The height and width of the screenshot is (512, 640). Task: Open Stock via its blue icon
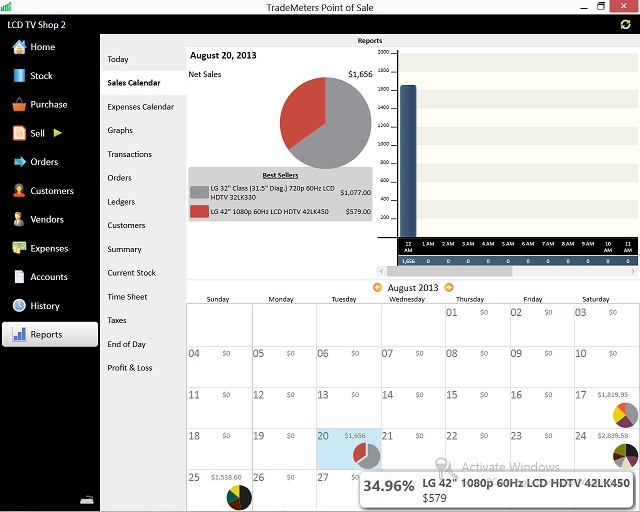coord(19,76)
